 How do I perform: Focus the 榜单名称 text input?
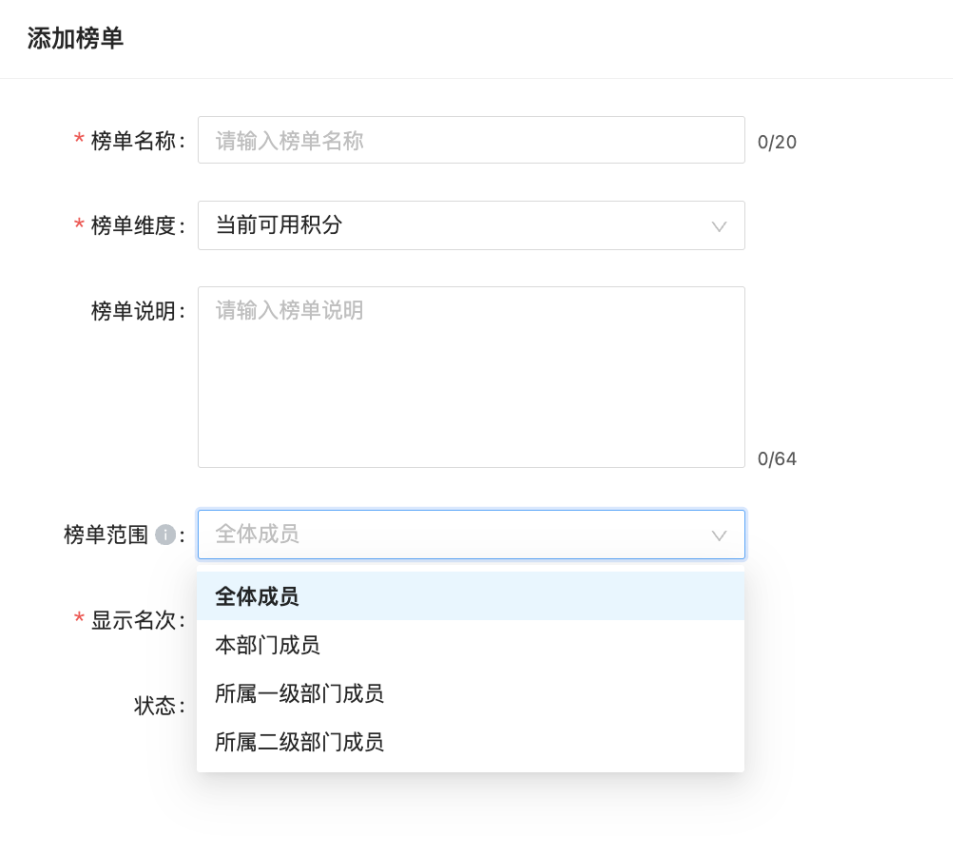(471, 140)
